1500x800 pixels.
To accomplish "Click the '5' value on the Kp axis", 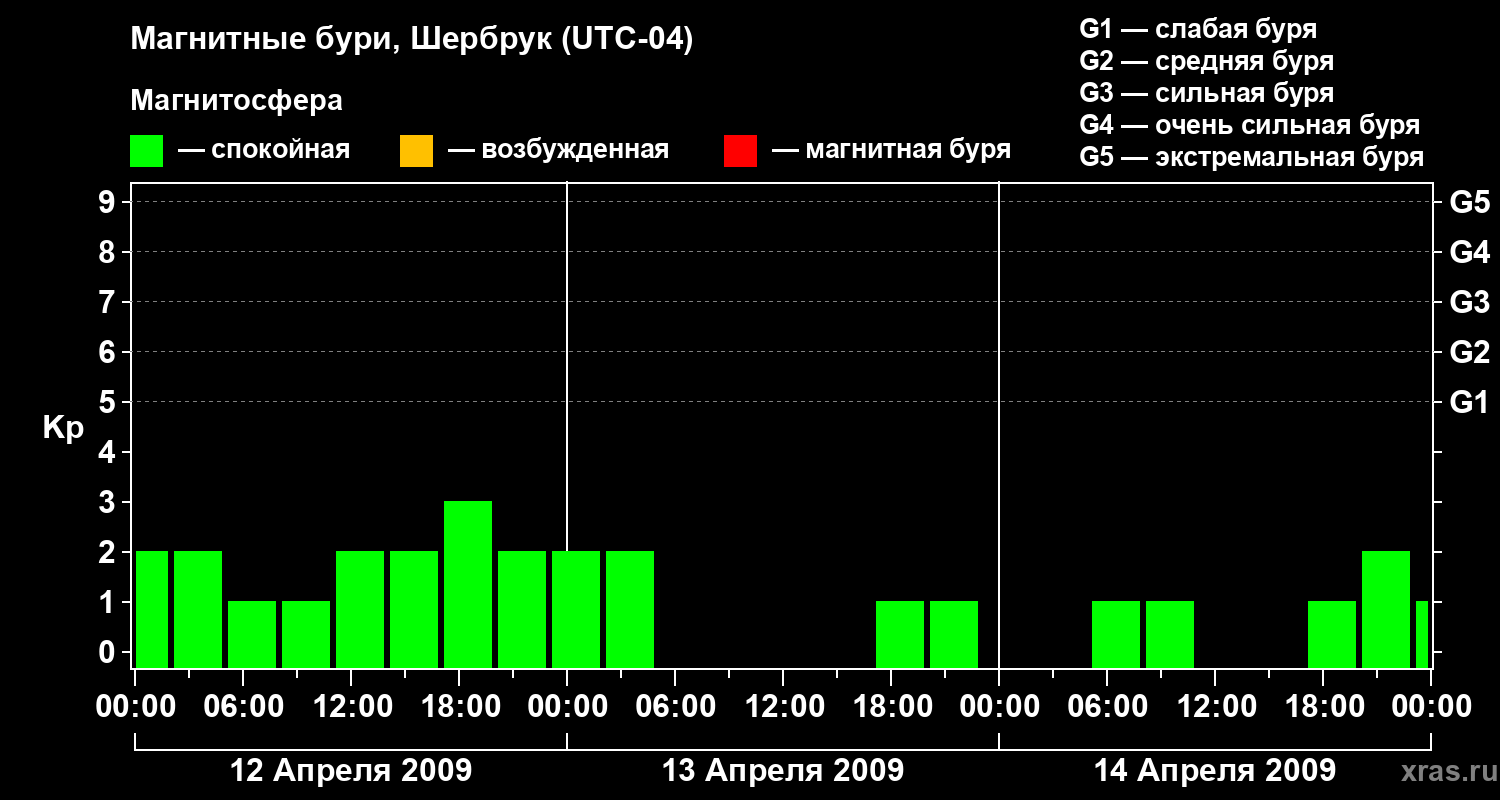I will 109,402.
